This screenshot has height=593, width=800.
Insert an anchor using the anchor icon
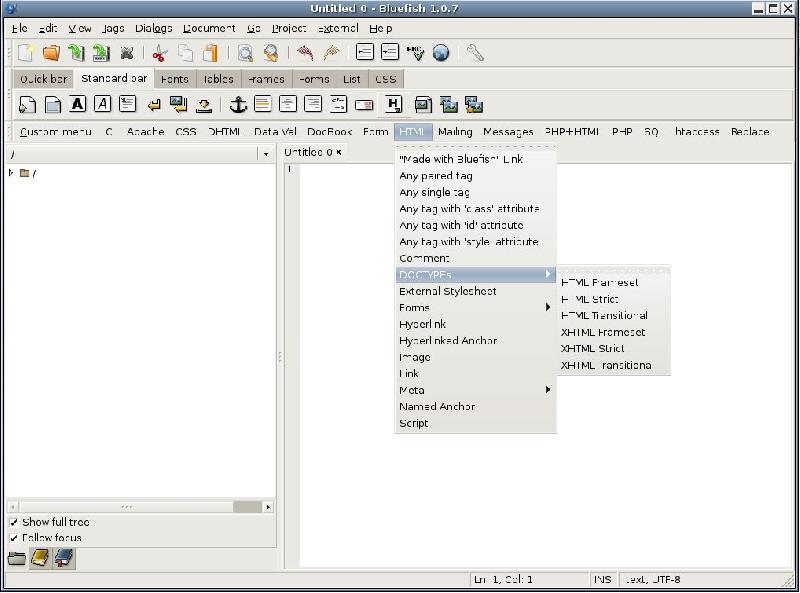point(238,104)
